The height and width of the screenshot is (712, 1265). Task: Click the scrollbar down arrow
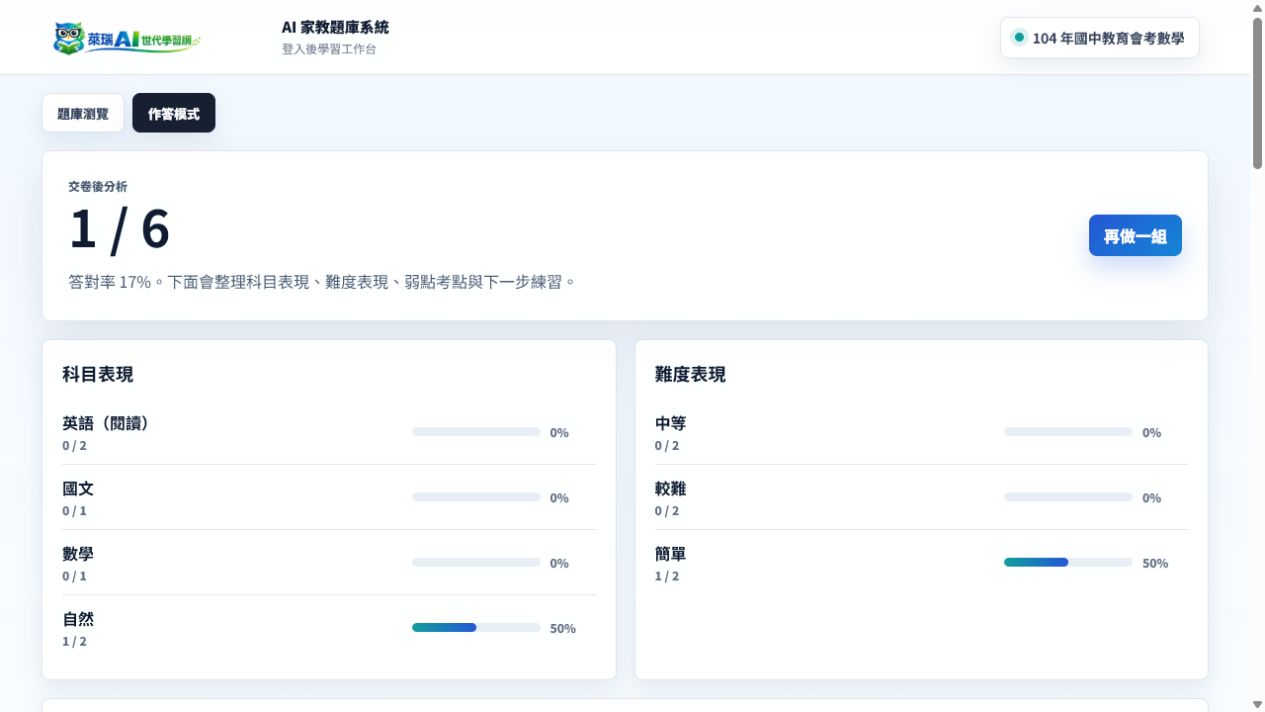coord(1257,704)
